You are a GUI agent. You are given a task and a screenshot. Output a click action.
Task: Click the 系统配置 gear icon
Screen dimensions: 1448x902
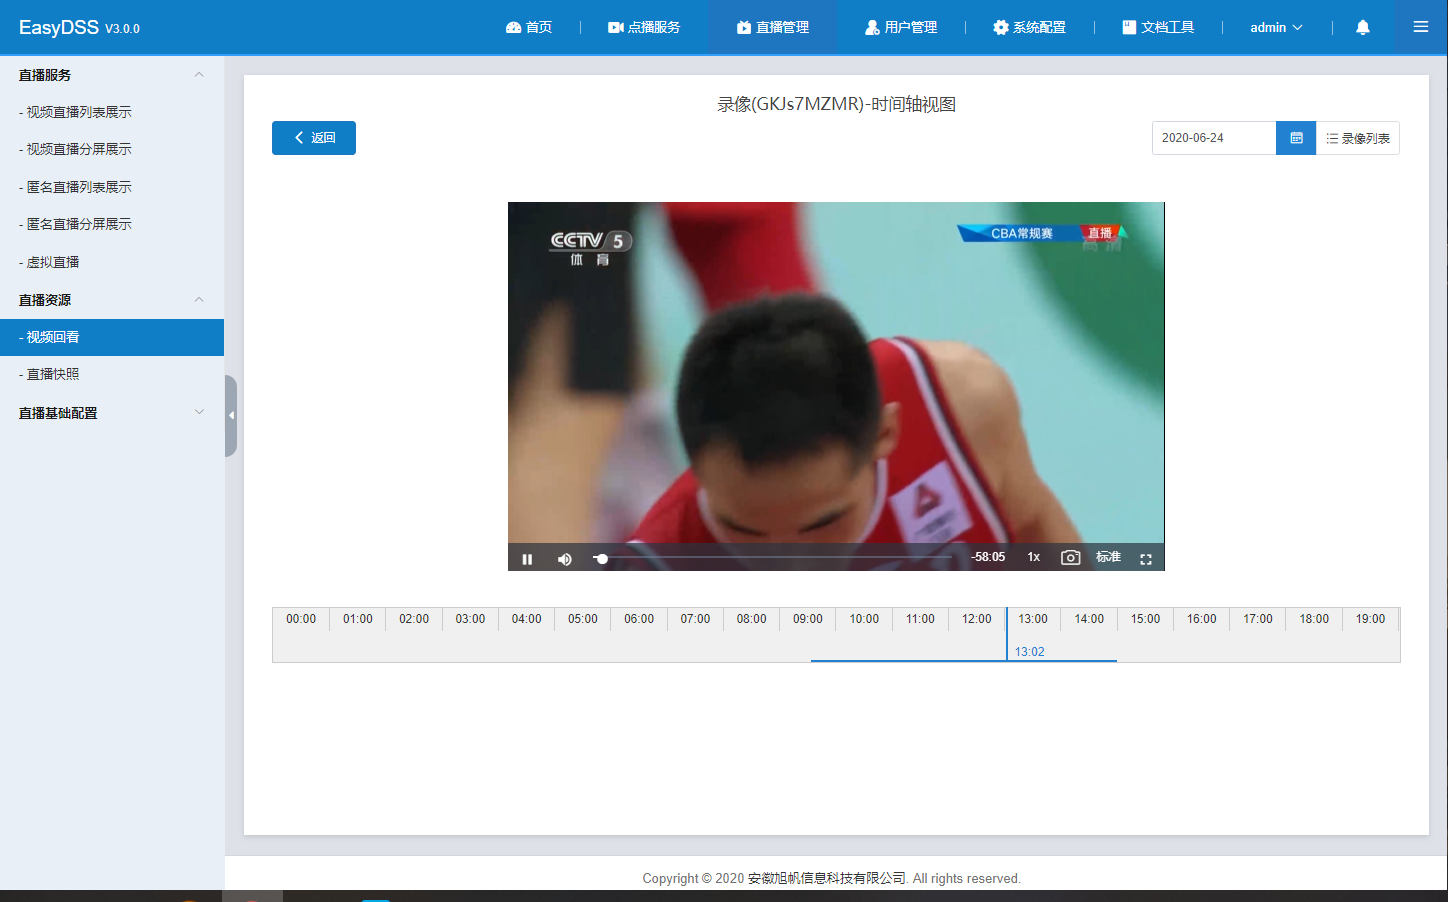pos(1000,27)
